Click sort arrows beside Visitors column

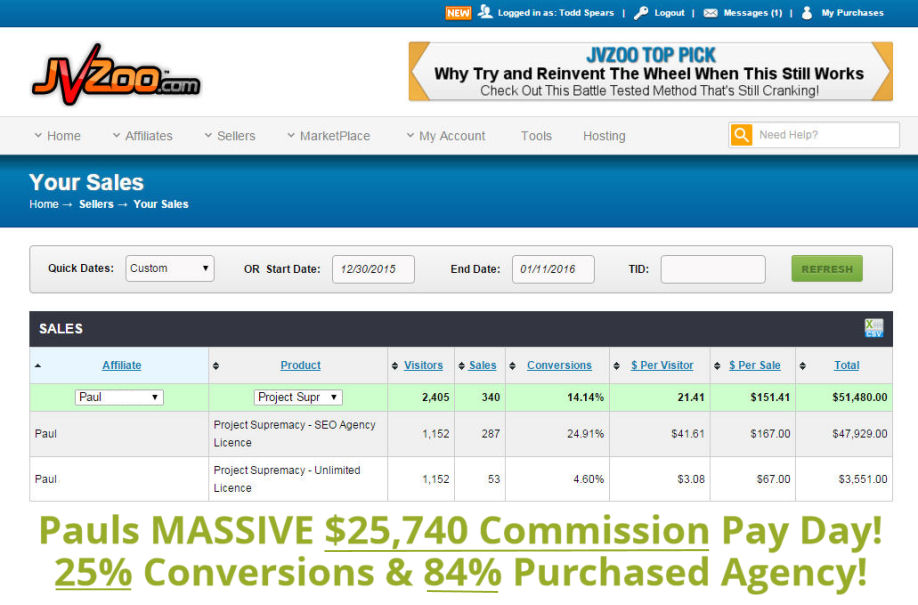[395, 365]
